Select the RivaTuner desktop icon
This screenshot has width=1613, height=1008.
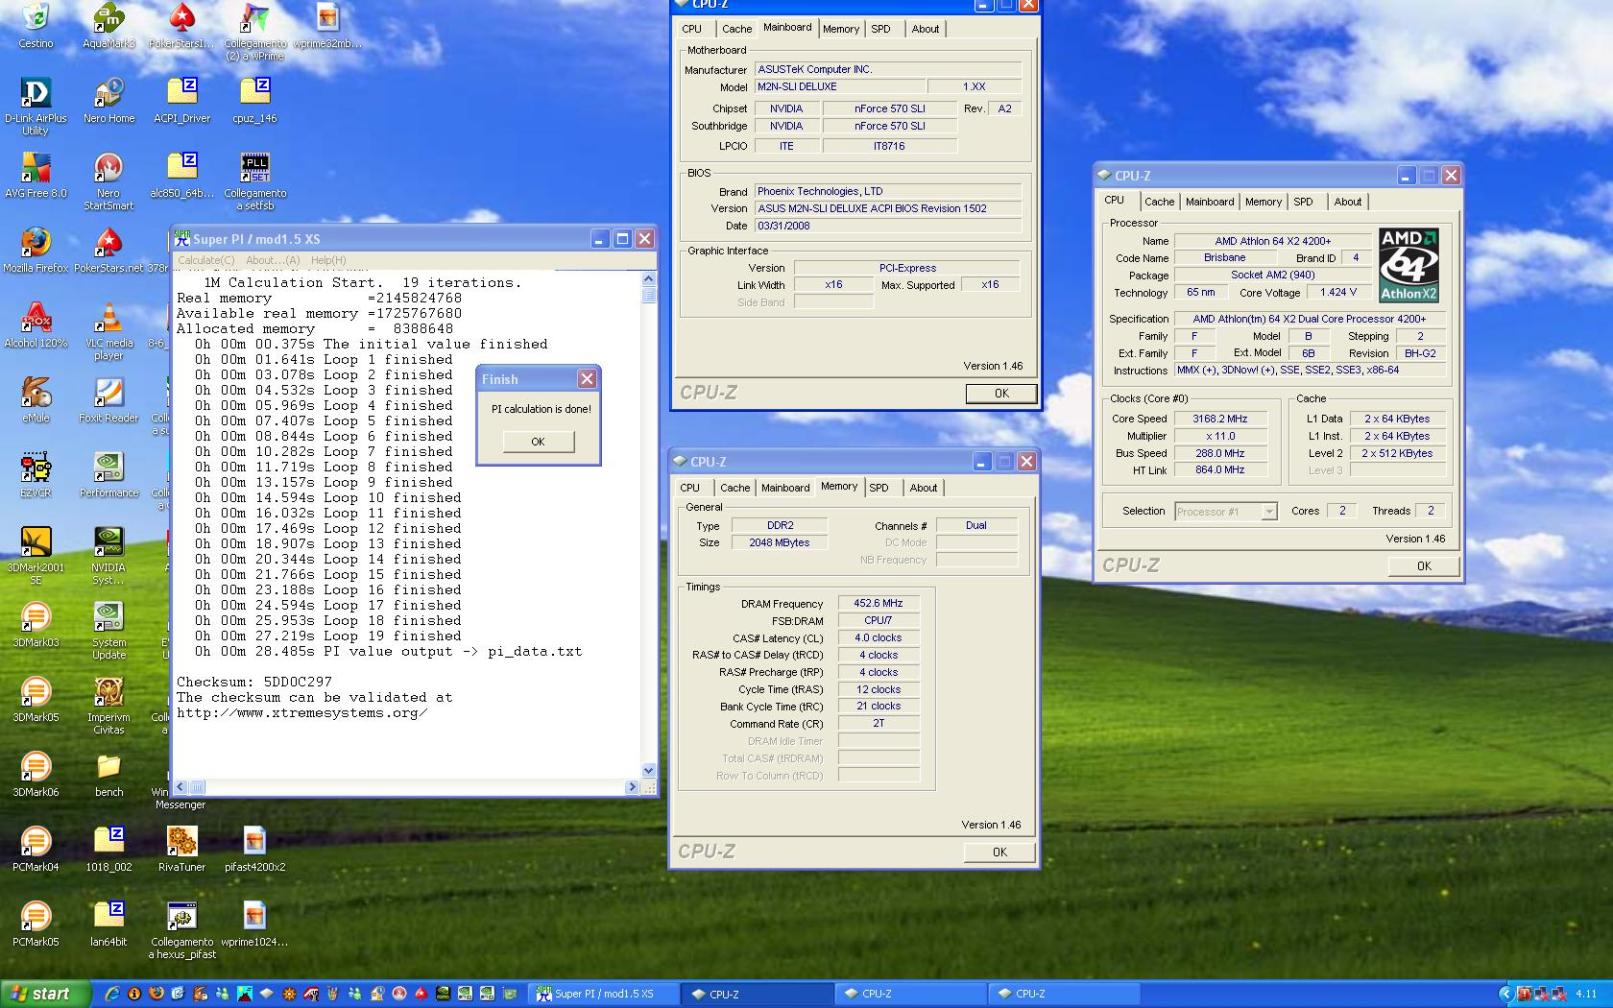click(182, 849)
